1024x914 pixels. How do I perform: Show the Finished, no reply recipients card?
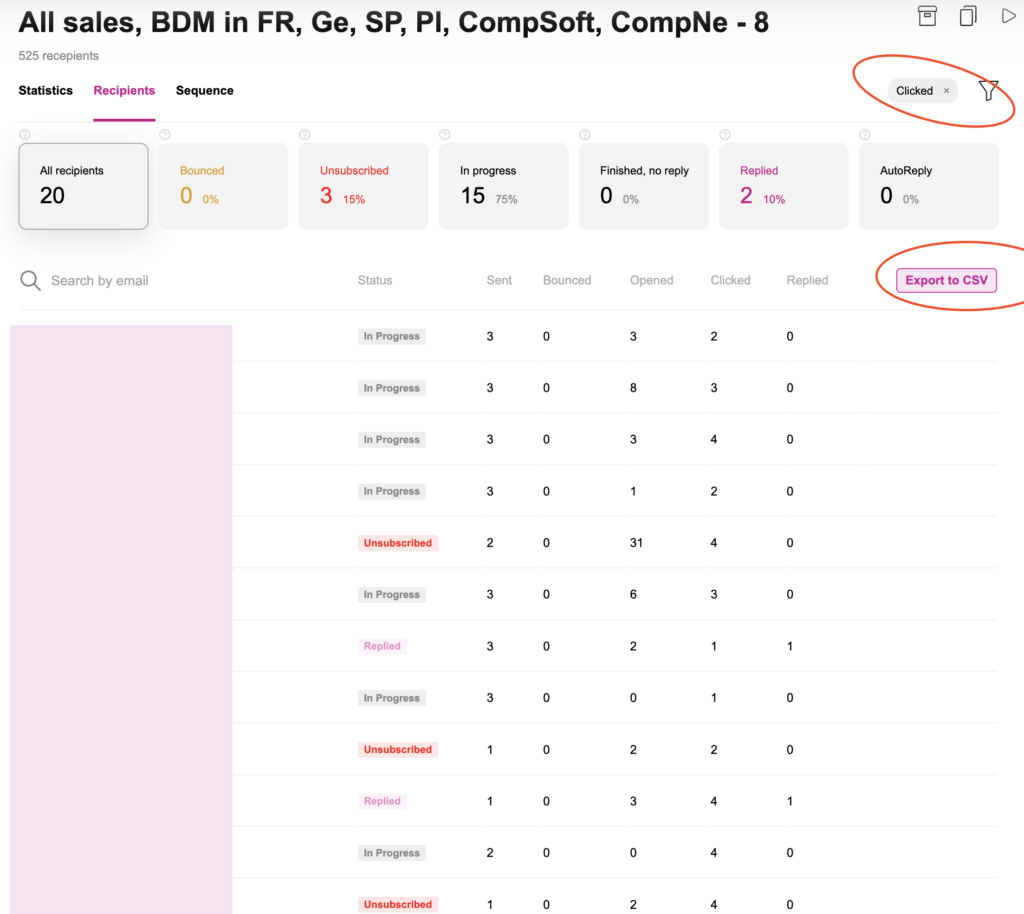click(x=643, y=186)
